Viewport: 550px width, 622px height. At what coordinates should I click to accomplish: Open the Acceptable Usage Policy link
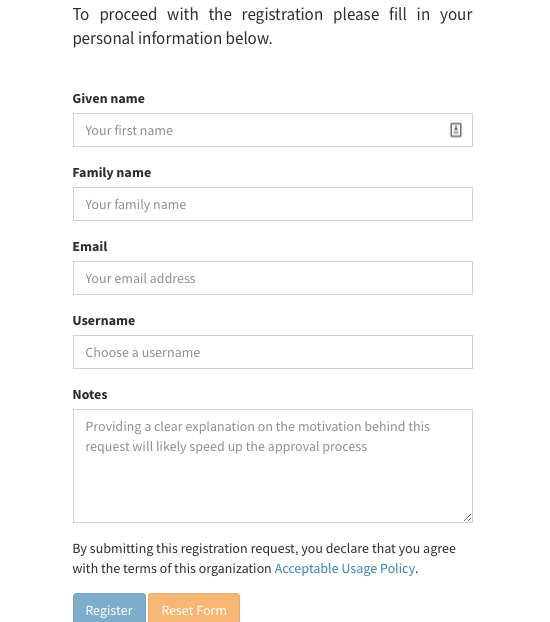[x=344, y=568]
